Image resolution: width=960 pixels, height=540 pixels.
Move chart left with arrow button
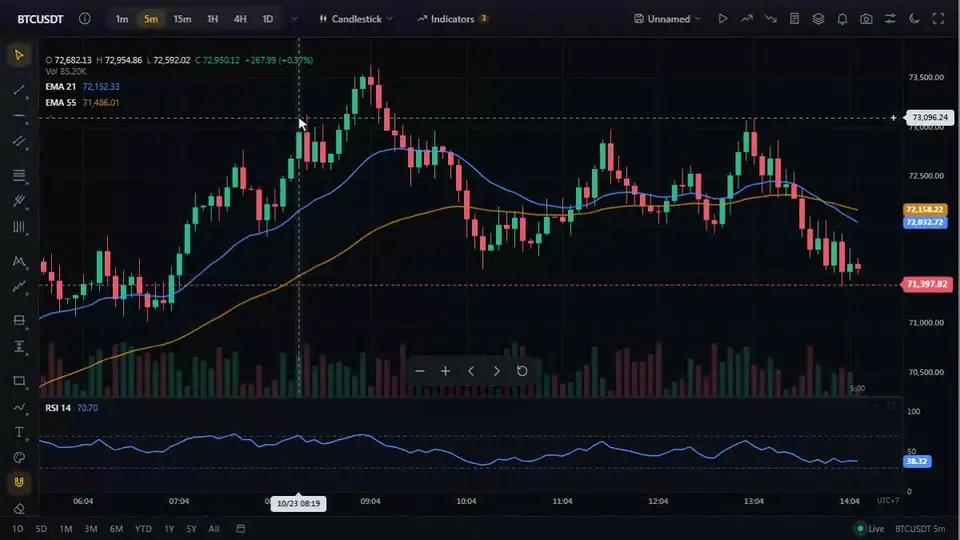pyautogui.click(x=471, y=371)
